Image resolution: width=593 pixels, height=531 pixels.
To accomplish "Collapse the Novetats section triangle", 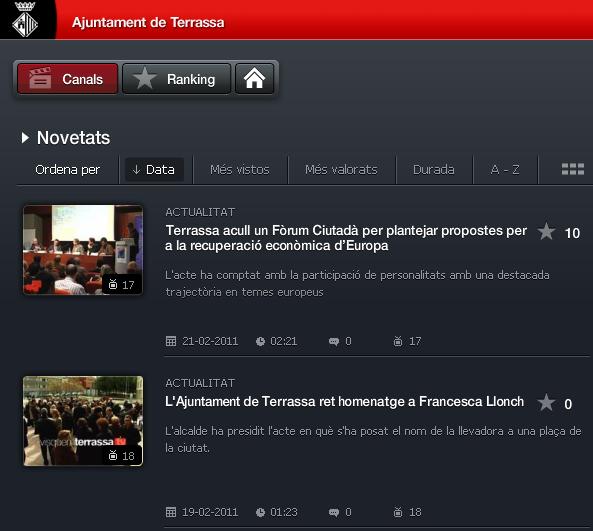I will 25,138.
